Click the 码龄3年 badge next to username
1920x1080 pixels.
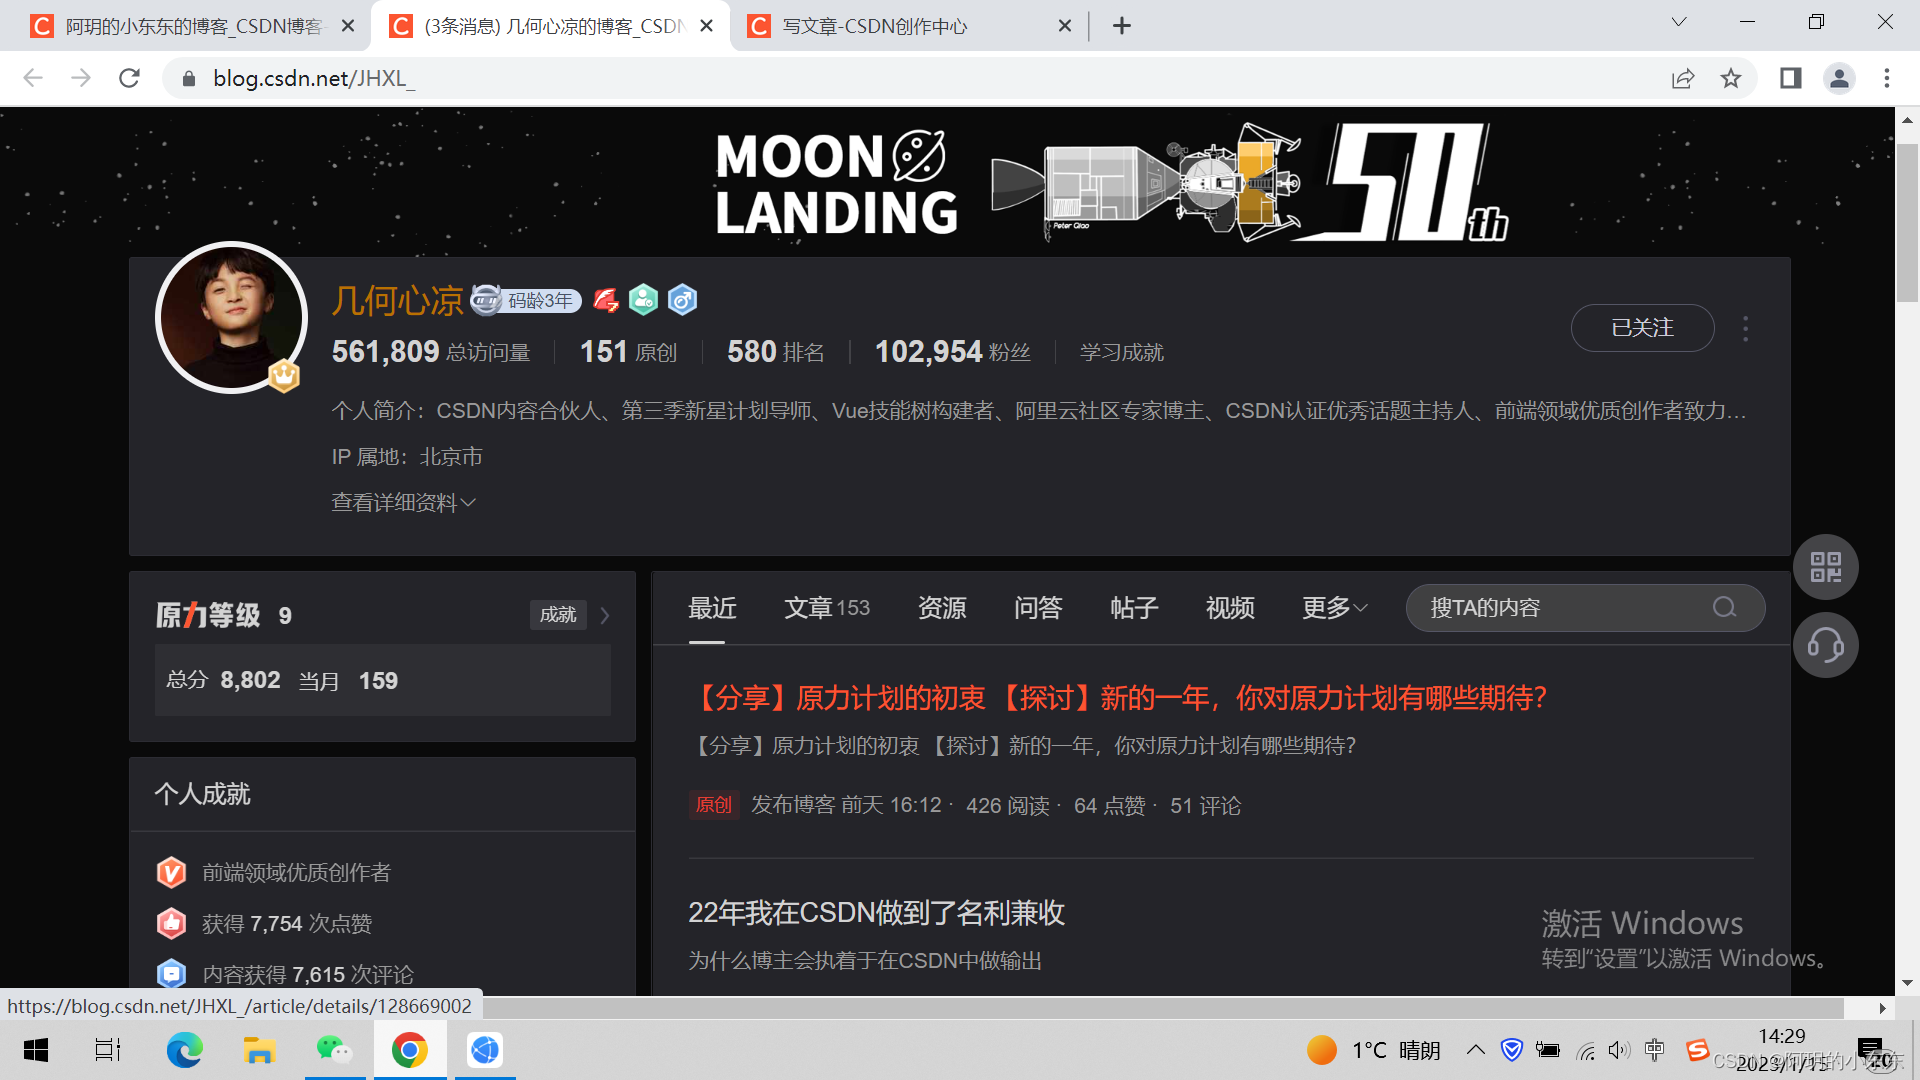(x=527, y=300)
